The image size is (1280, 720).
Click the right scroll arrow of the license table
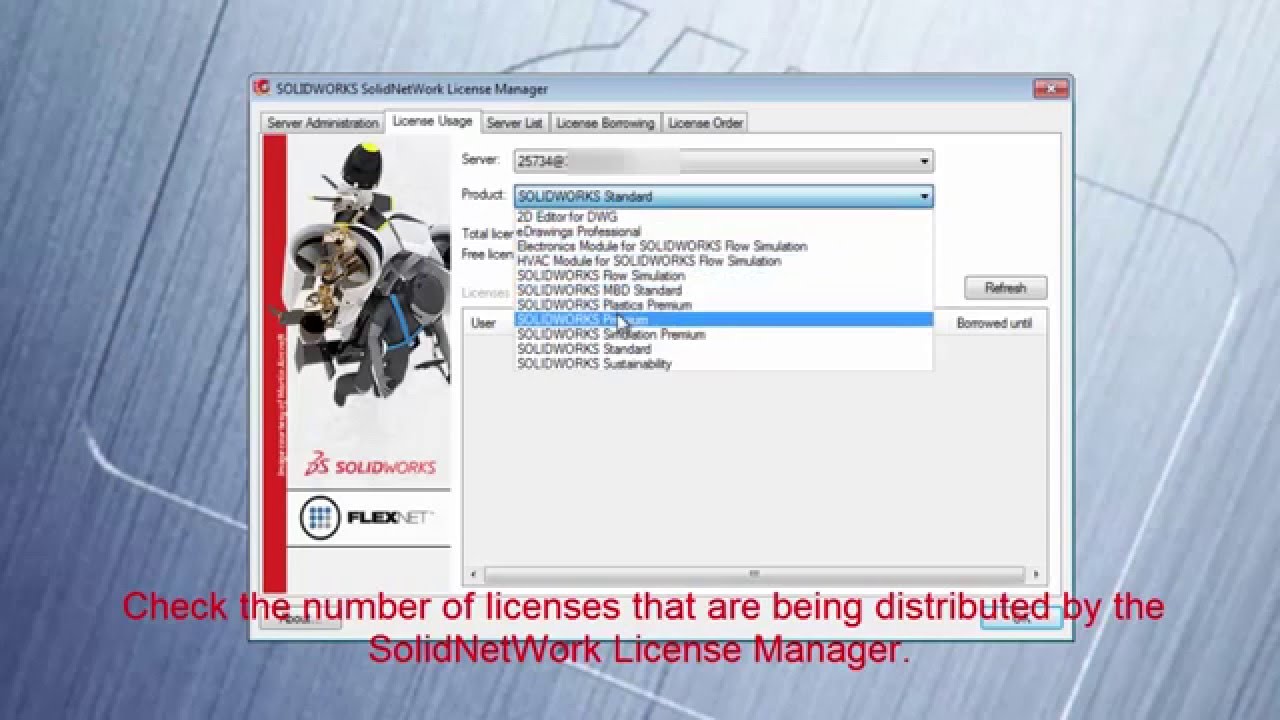pyautogui.click(x=1035, y=575)
